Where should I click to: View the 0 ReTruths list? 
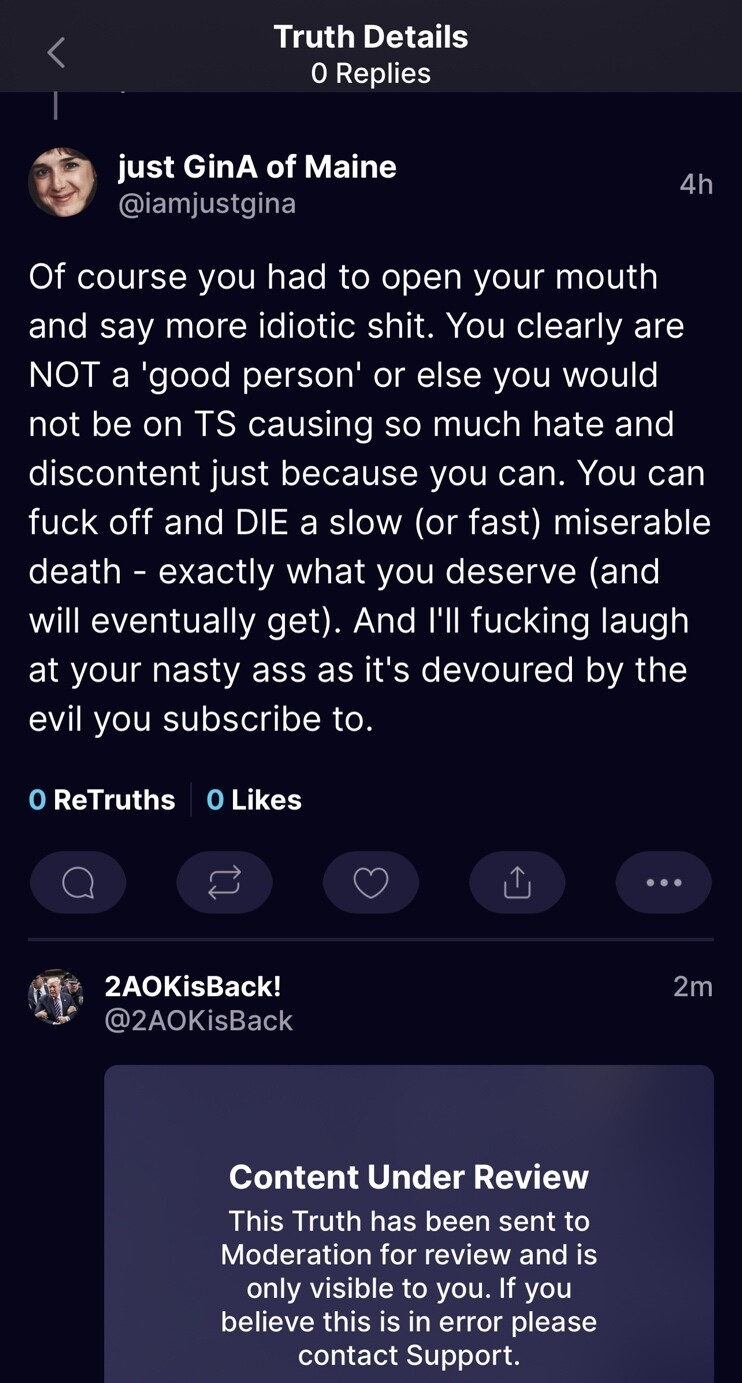click(x=102, y=799)
